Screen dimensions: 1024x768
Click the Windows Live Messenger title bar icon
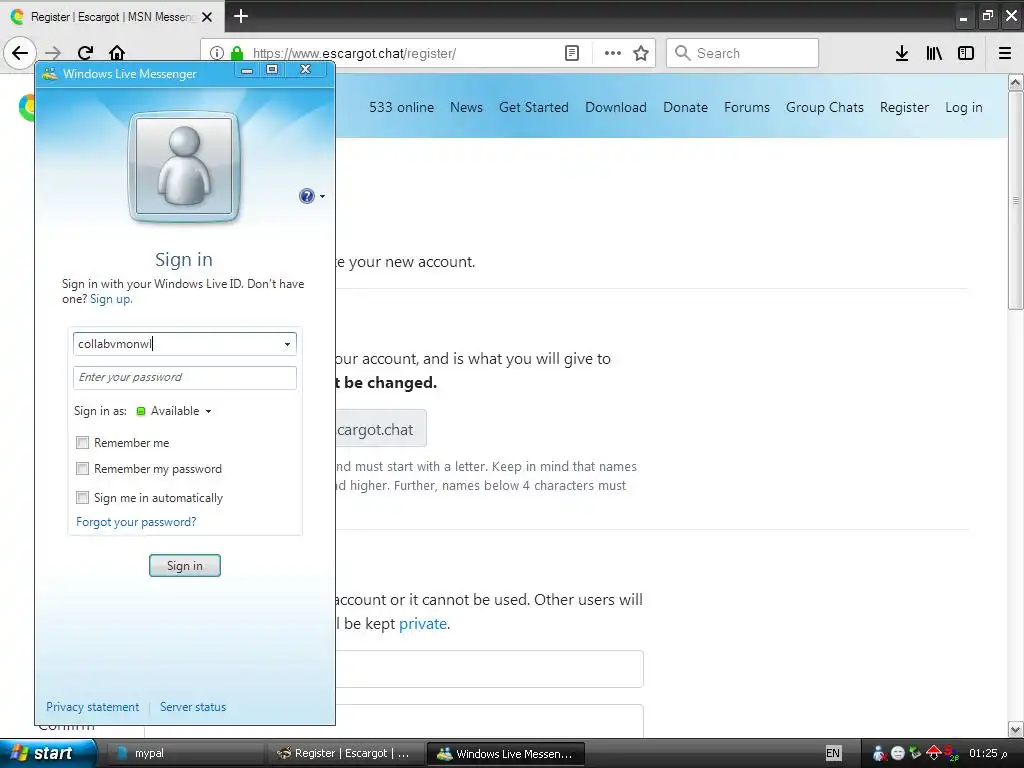click(x=50, y=73)
